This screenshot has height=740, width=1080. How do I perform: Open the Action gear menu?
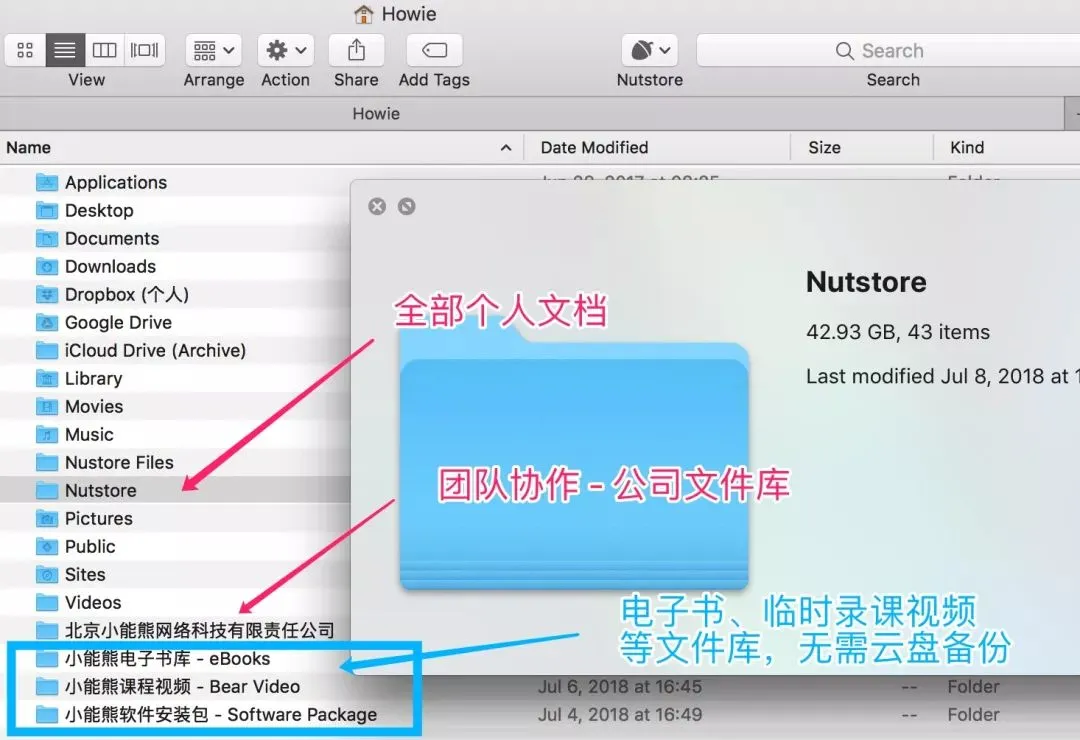coord(286,50)
